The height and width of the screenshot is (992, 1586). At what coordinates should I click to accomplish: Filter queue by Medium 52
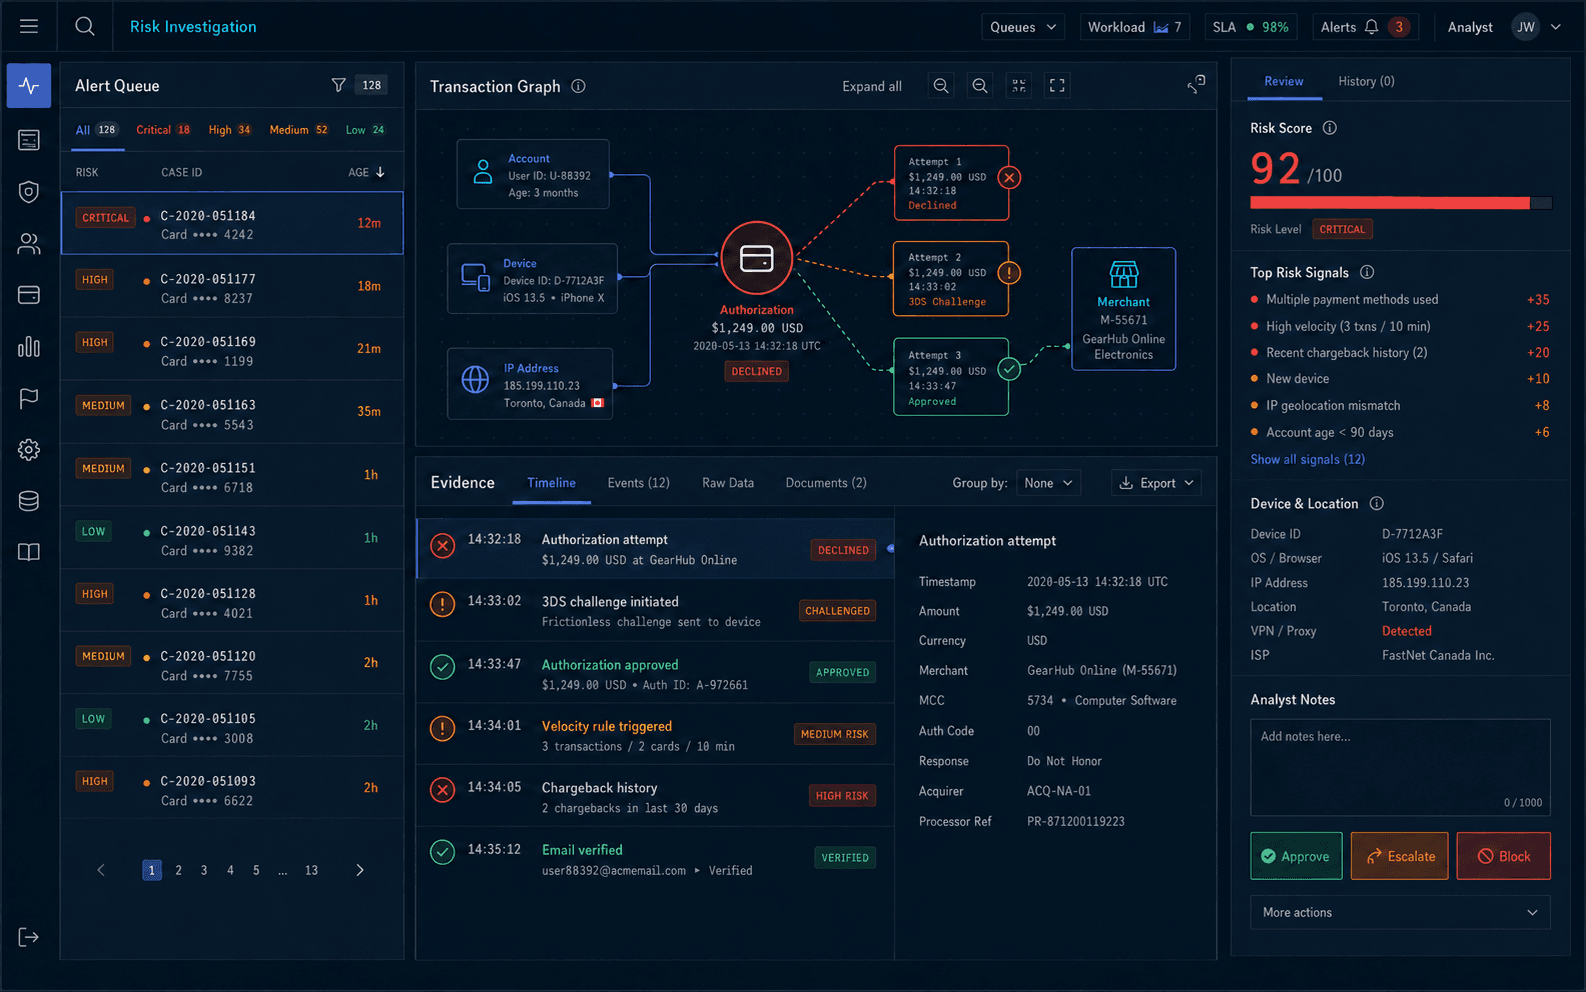[x=299, y=130]
